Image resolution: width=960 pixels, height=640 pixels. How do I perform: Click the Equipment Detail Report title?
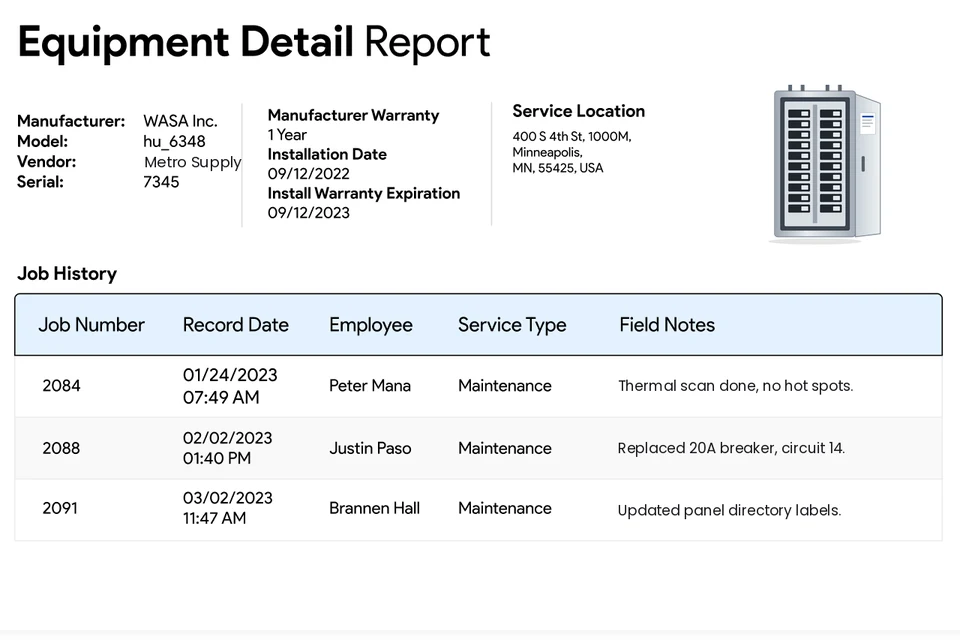(254, 43)
